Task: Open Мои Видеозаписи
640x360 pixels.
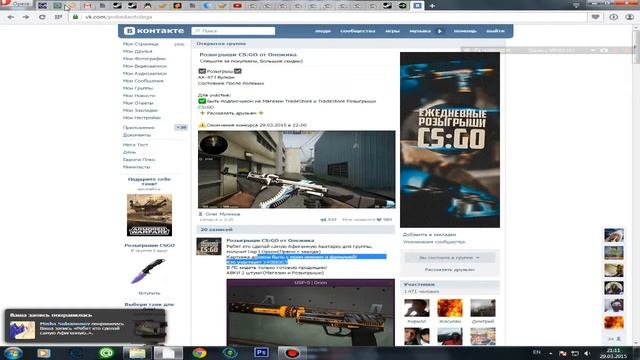Action: pos(144,66)
